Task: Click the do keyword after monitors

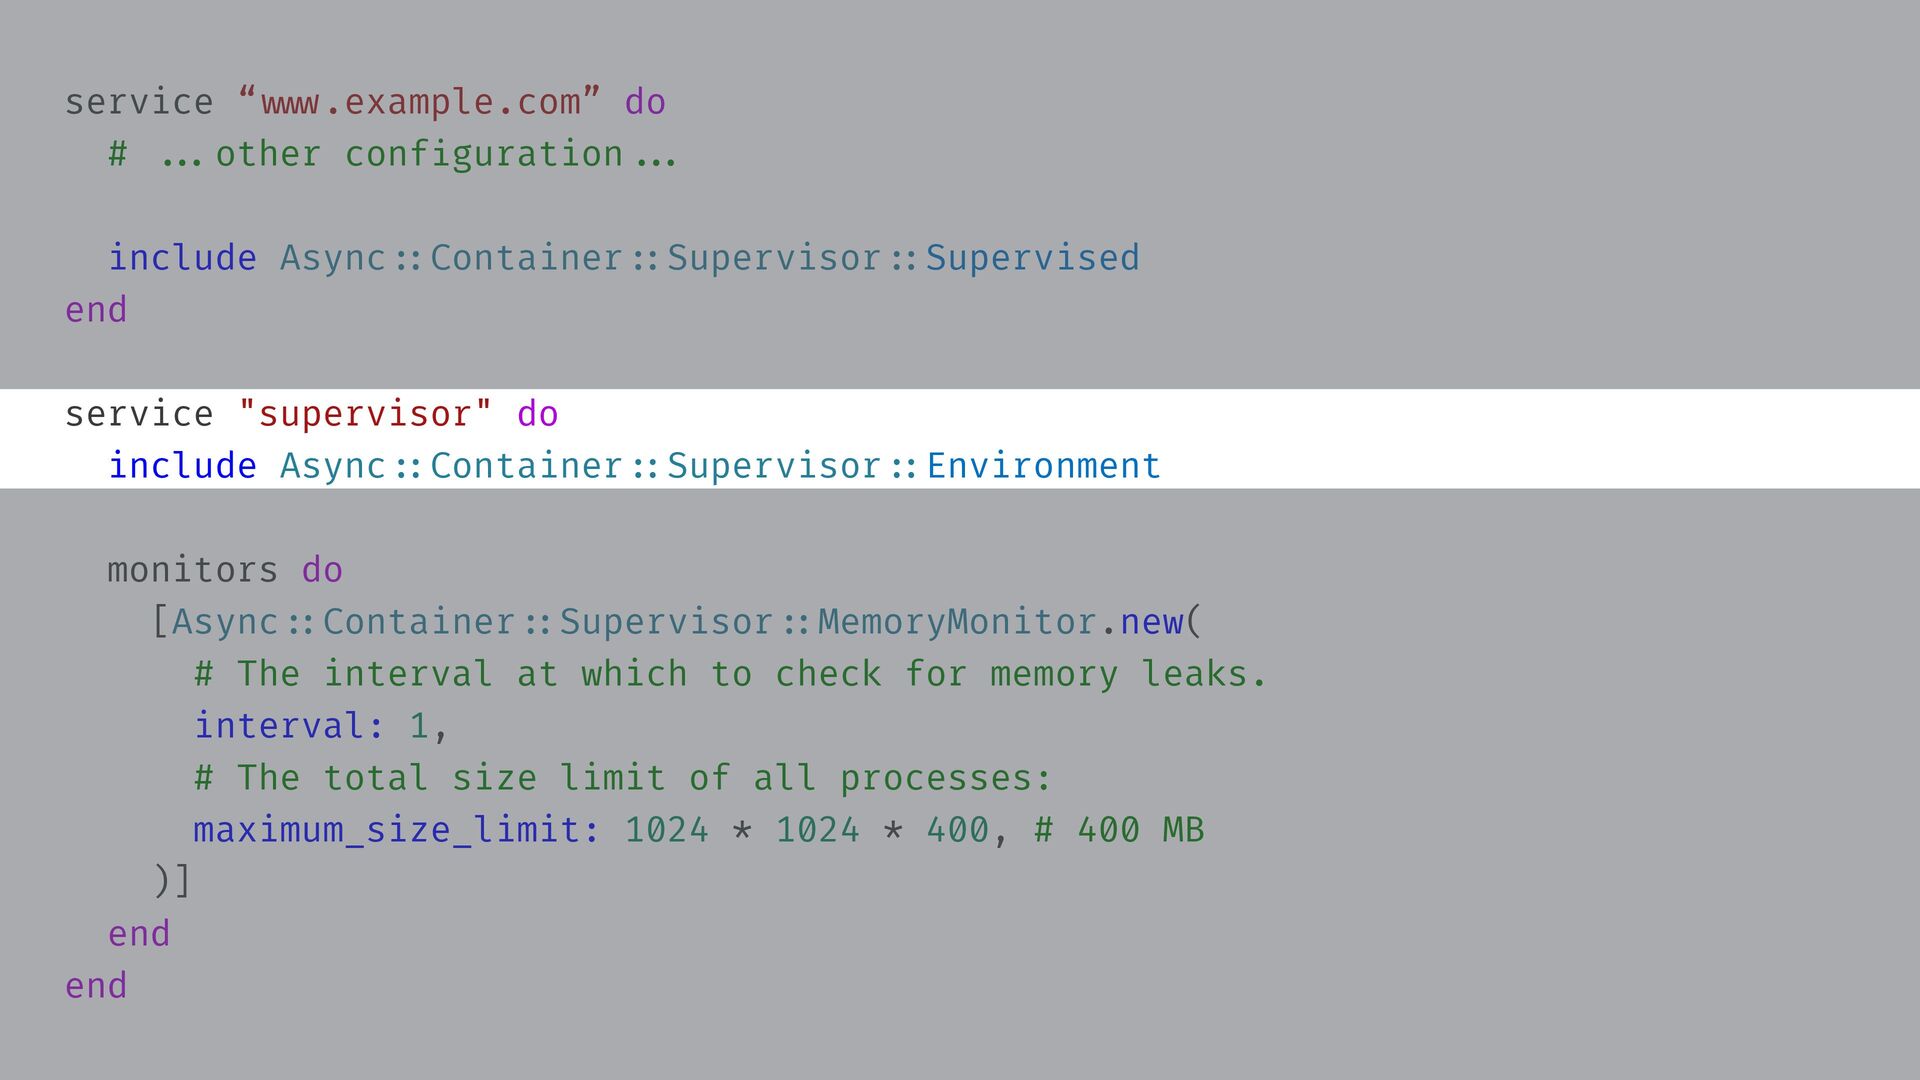Action: click(322, 570)
